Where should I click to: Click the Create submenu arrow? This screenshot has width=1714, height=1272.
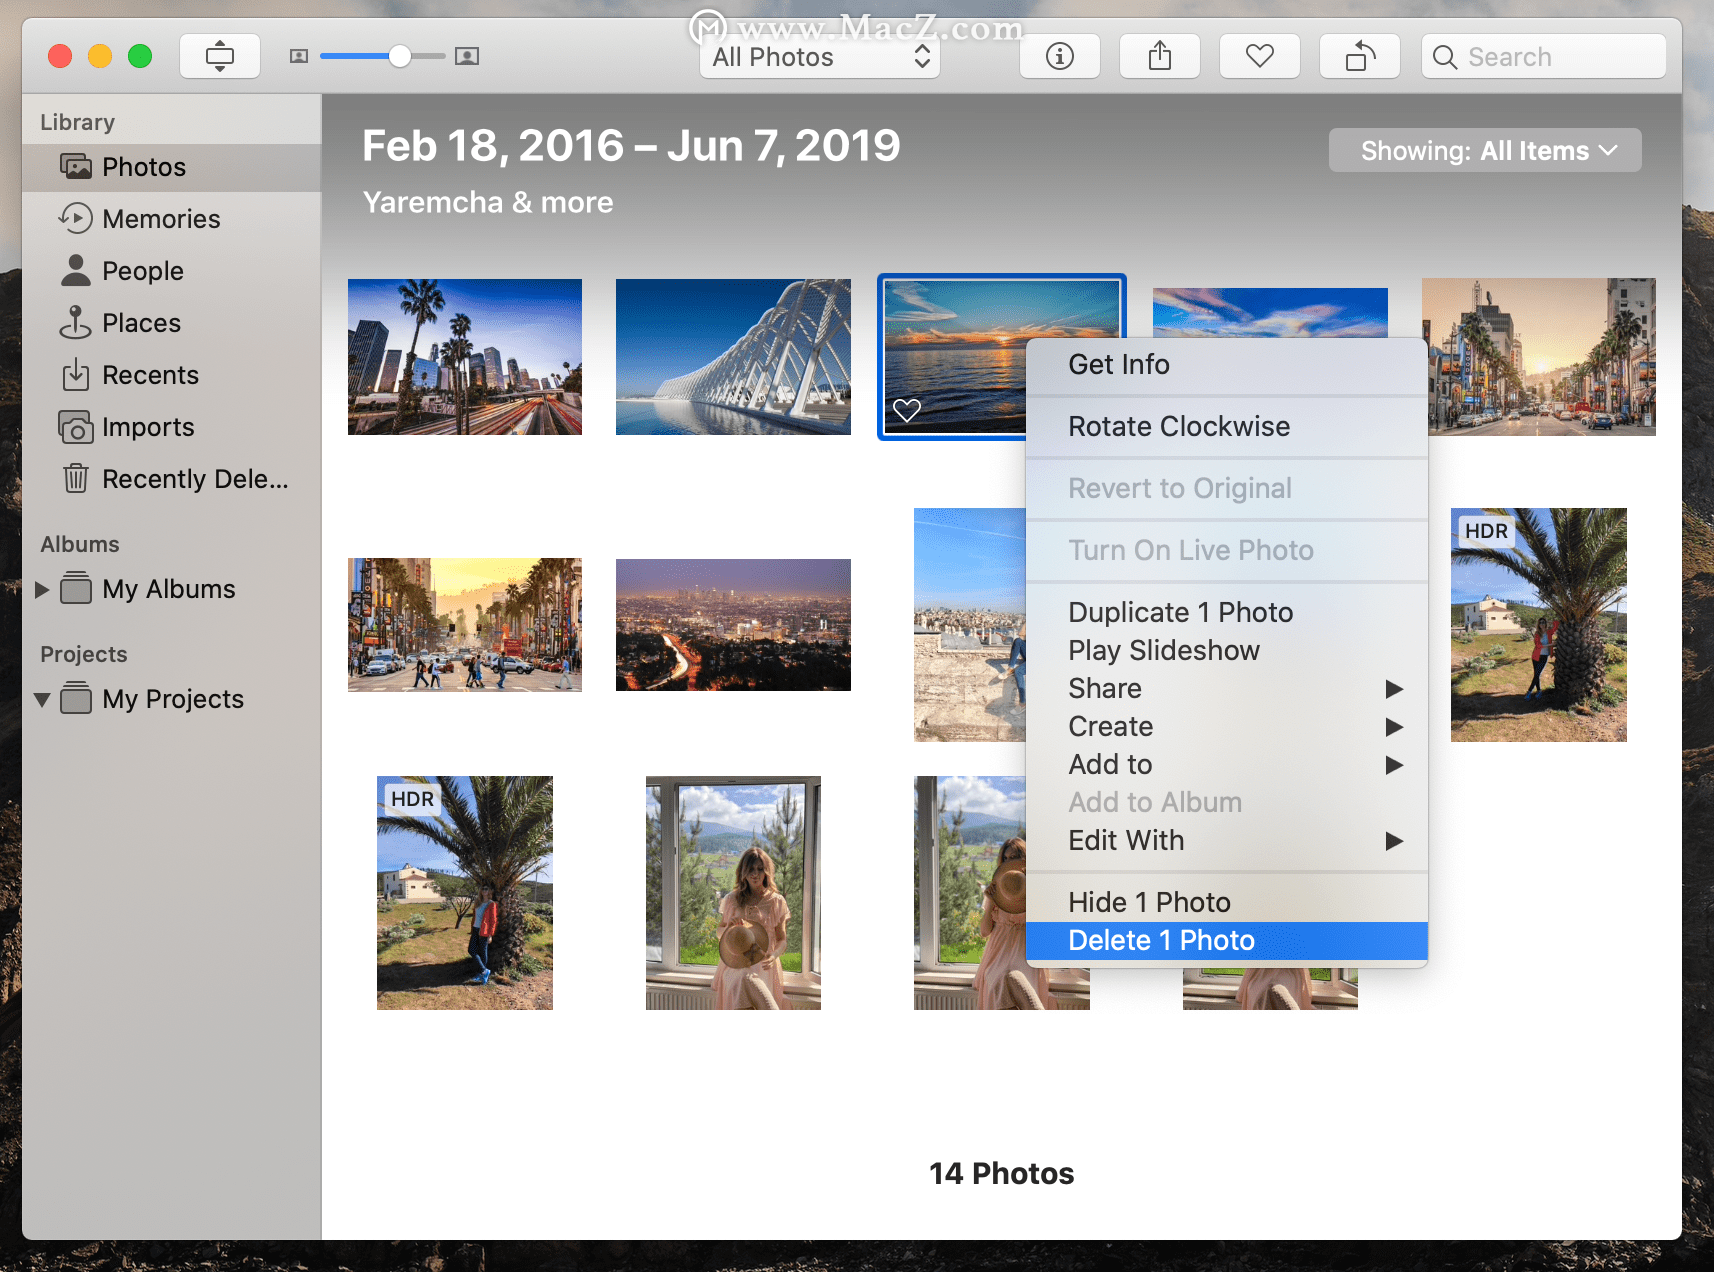pyautogui.click(x=1394, y=727)
